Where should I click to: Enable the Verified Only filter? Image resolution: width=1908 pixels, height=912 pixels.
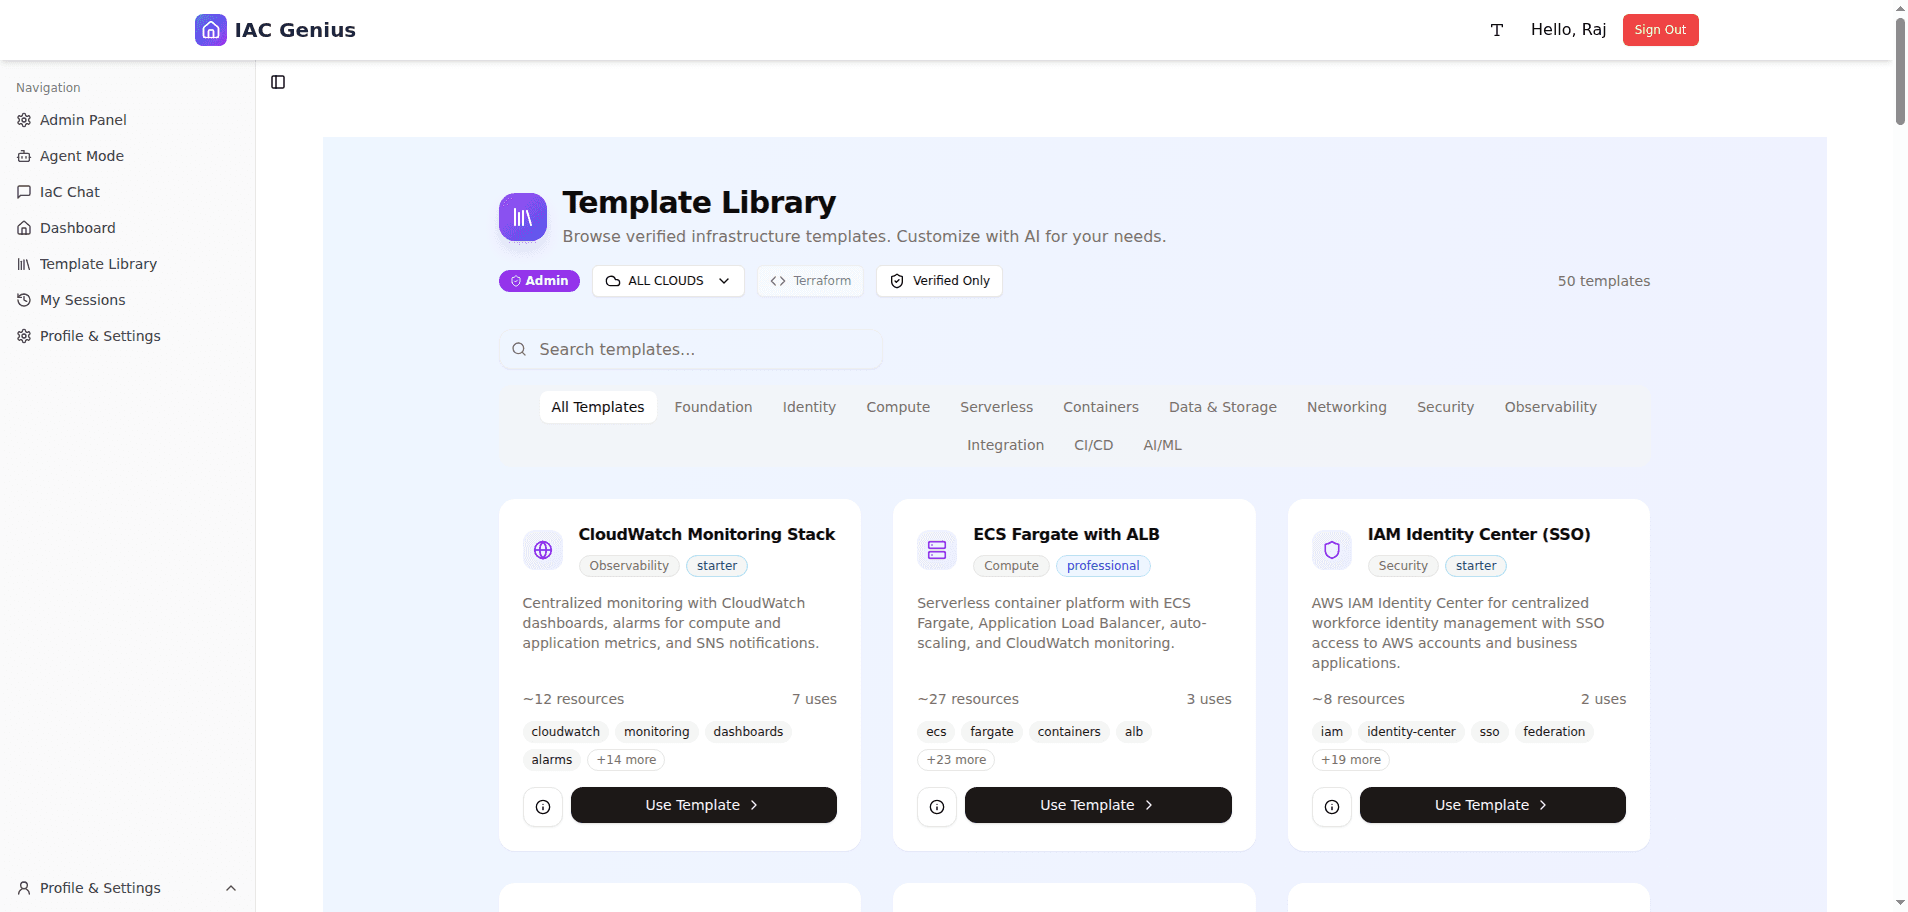coord(938,281)
